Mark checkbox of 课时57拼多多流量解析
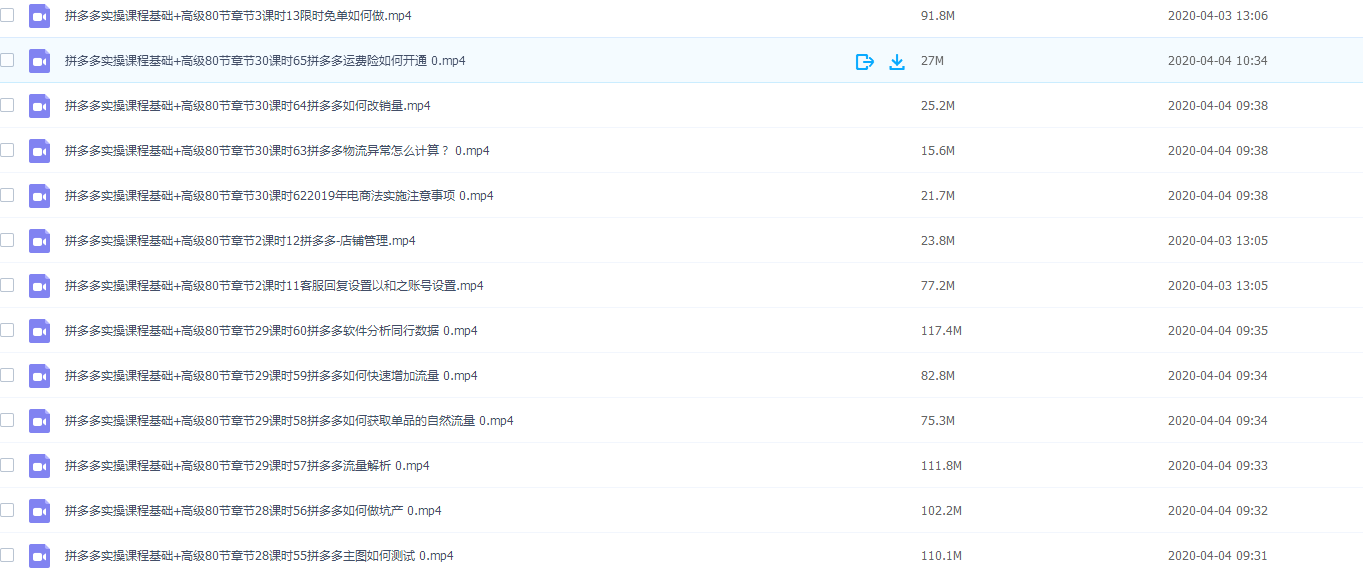The image size is (1363, 569). 7,465
